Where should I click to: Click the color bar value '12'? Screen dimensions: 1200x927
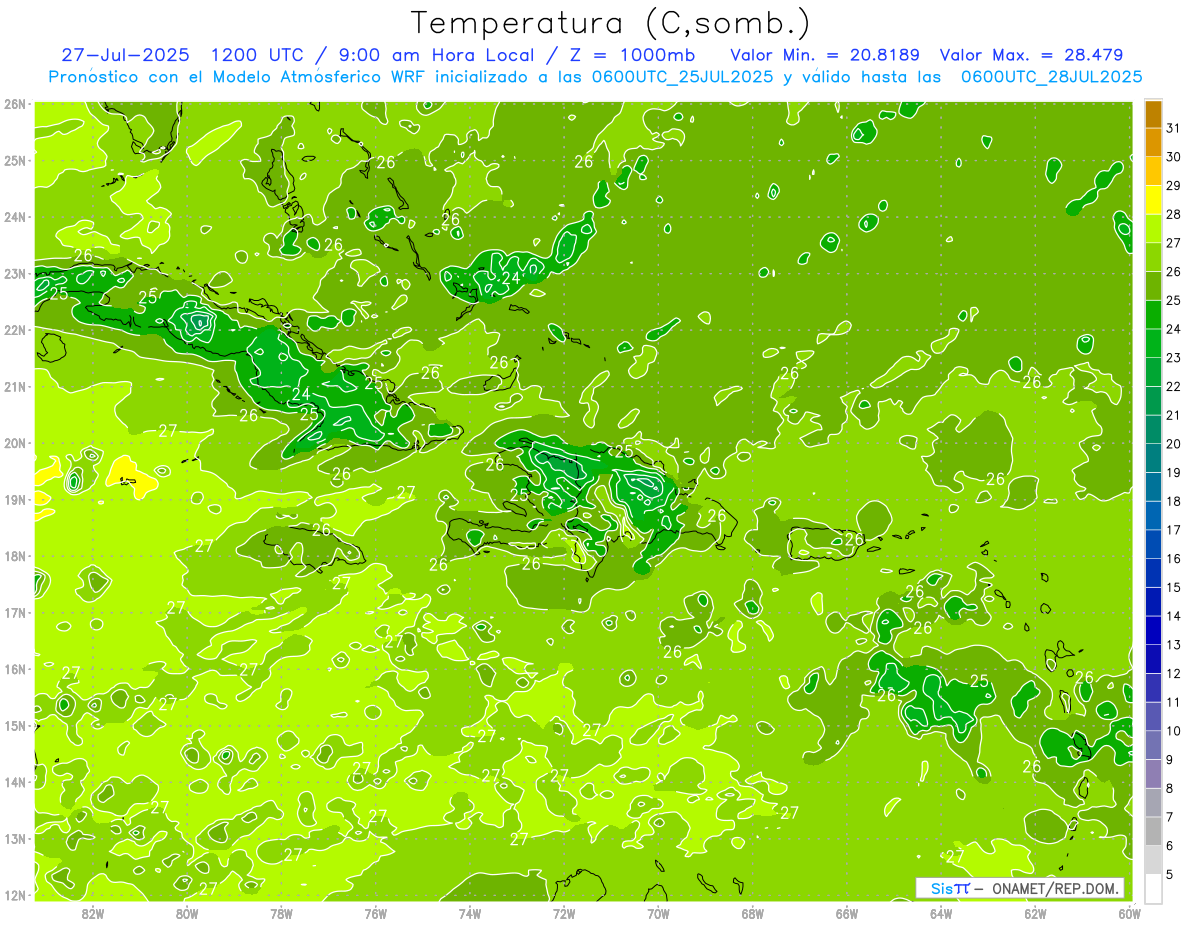click(x=1173, y=673)
